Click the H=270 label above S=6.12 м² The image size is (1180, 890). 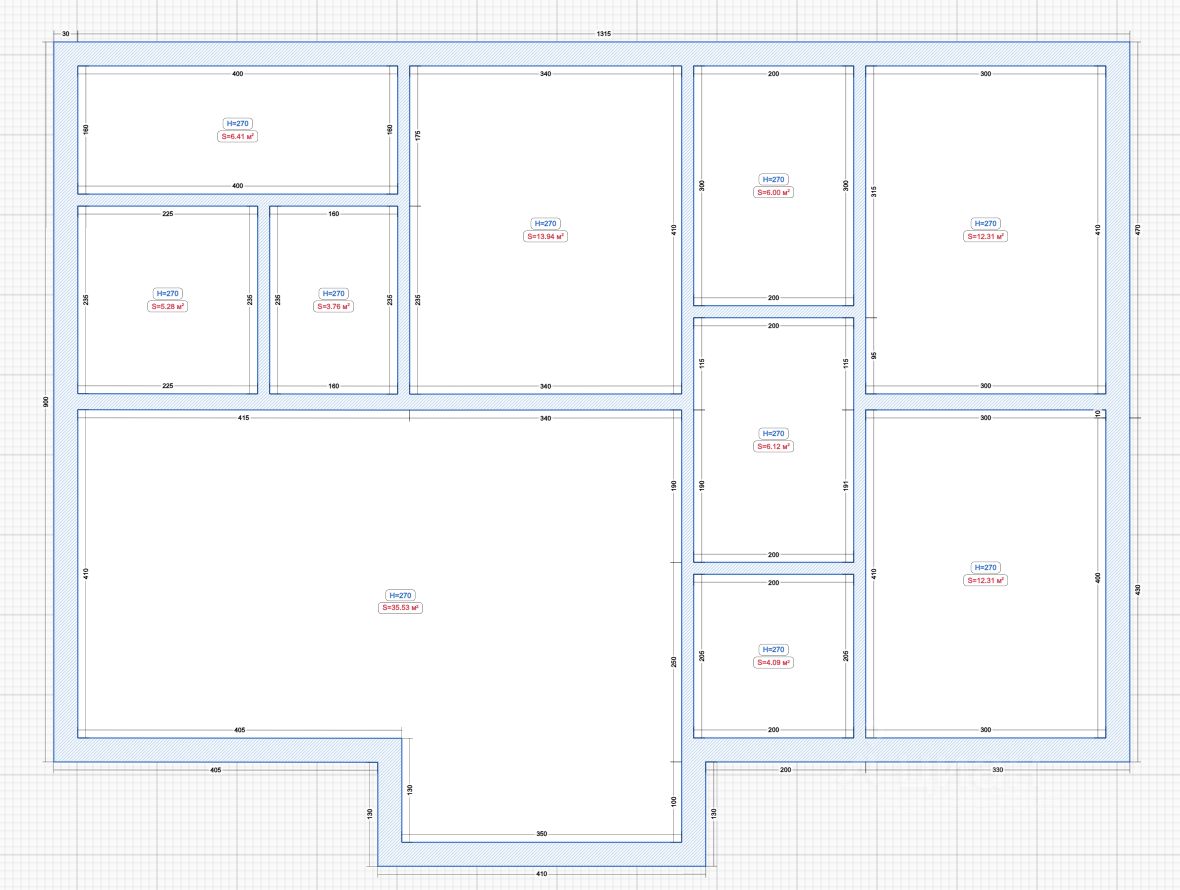click(774, 433)
